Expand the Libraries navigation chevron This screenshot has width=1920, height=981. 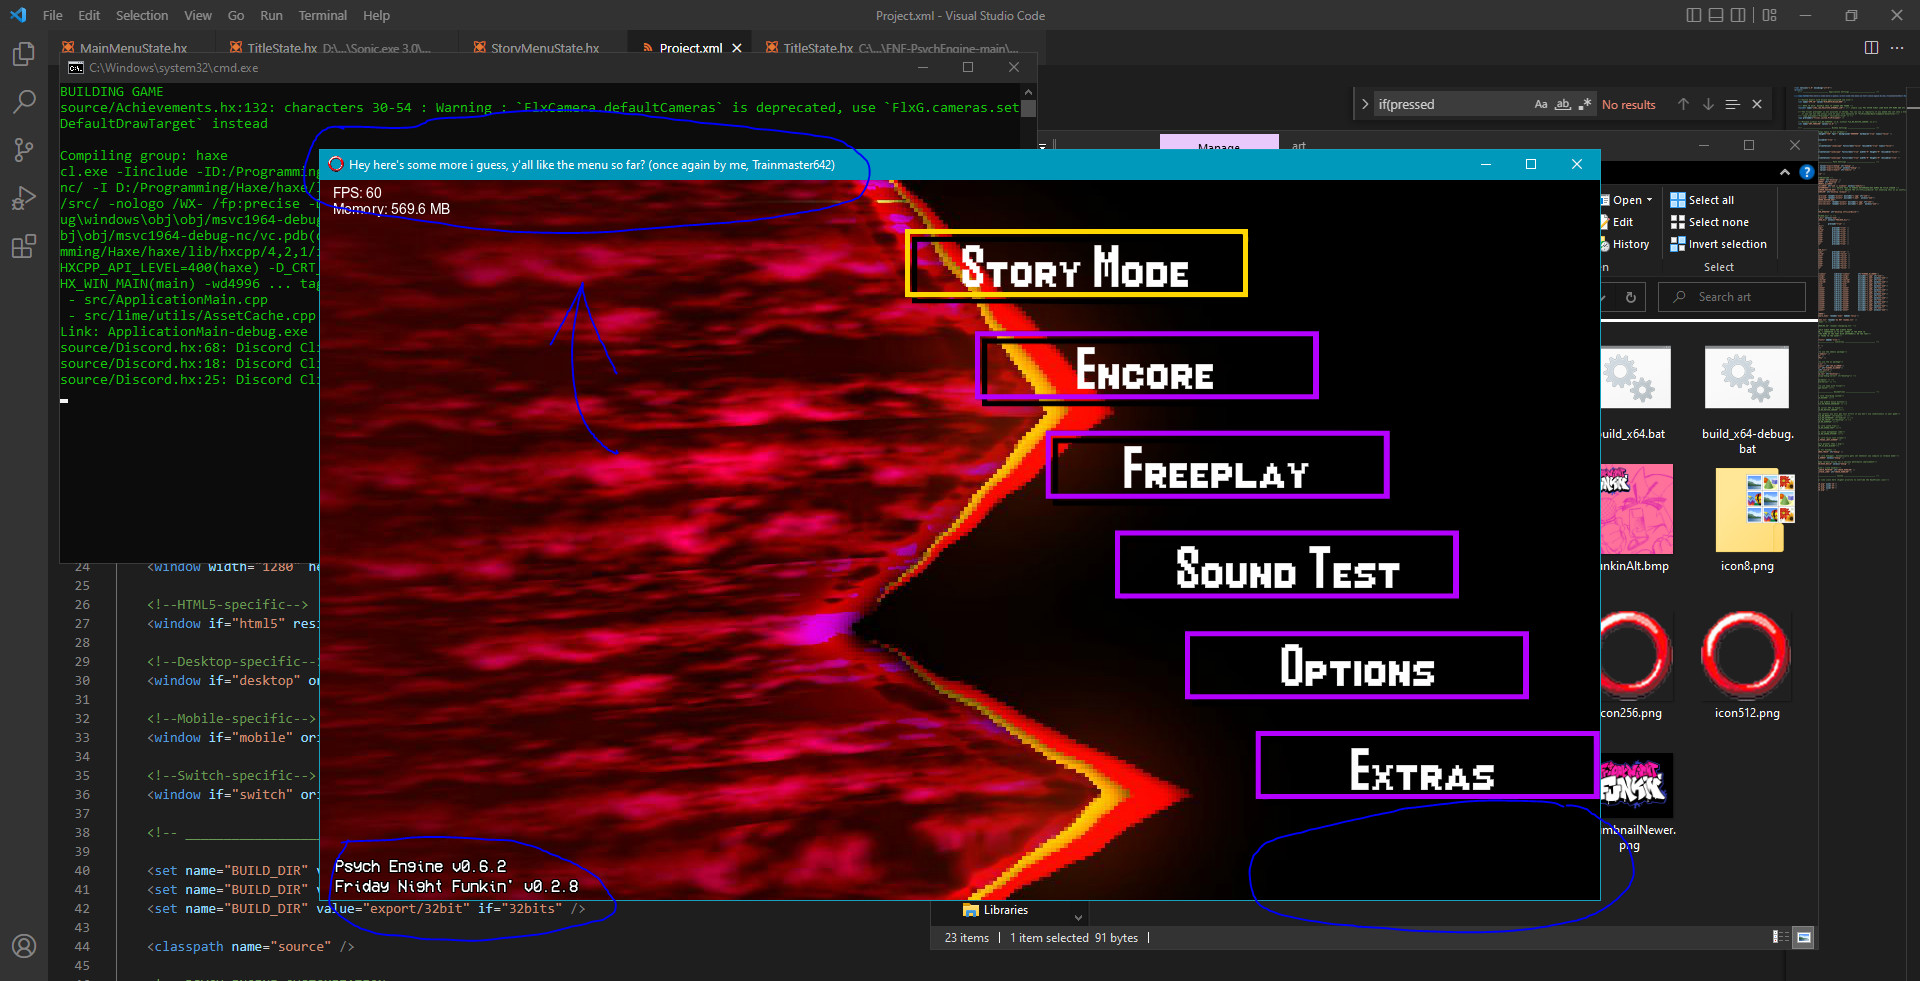[1078, 917]
